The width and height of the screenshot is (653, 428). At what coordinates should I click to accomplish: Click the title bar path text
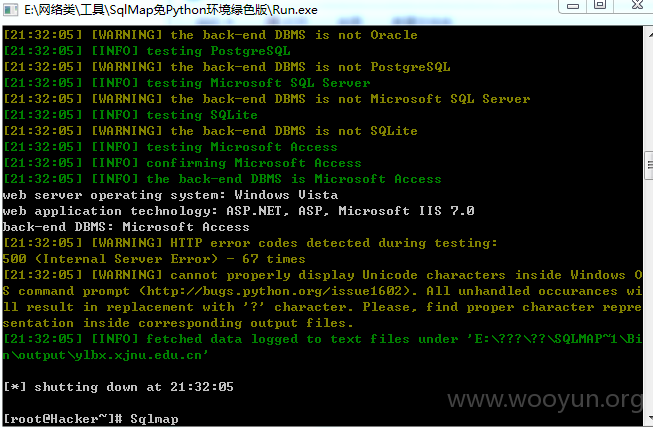171,10
